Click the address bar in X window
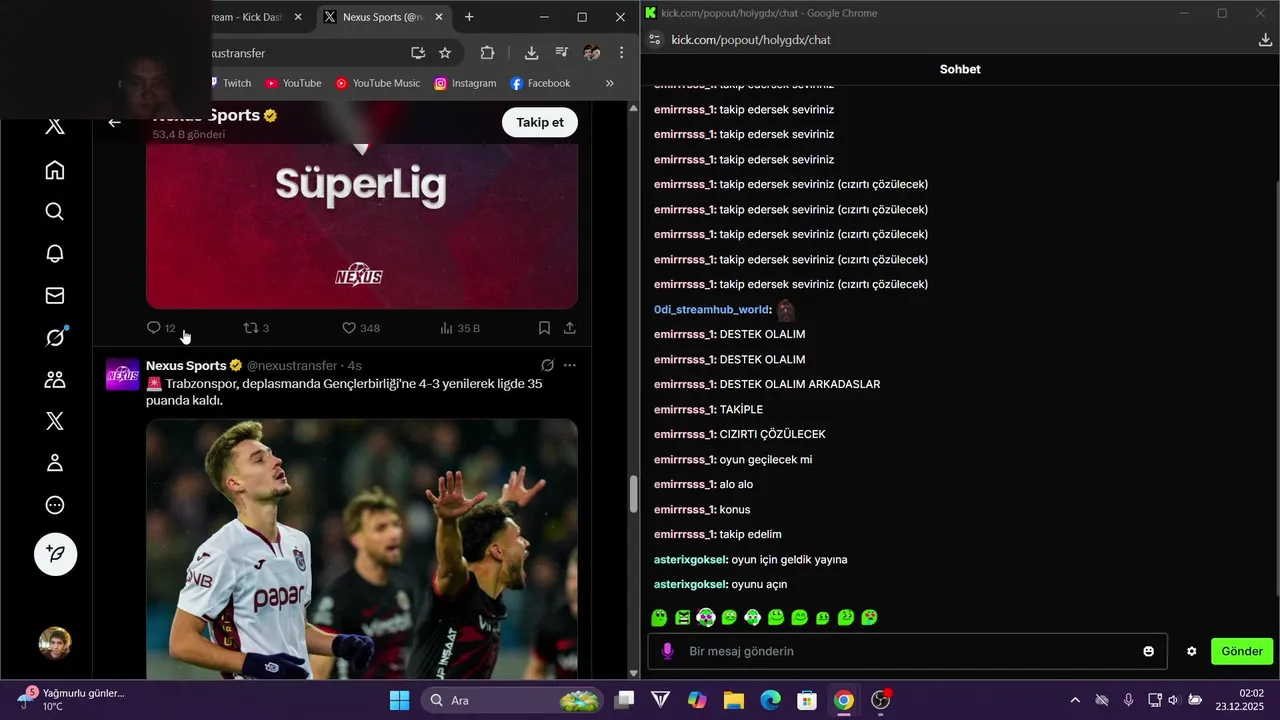1280x720 pixels. coord(305,53)
